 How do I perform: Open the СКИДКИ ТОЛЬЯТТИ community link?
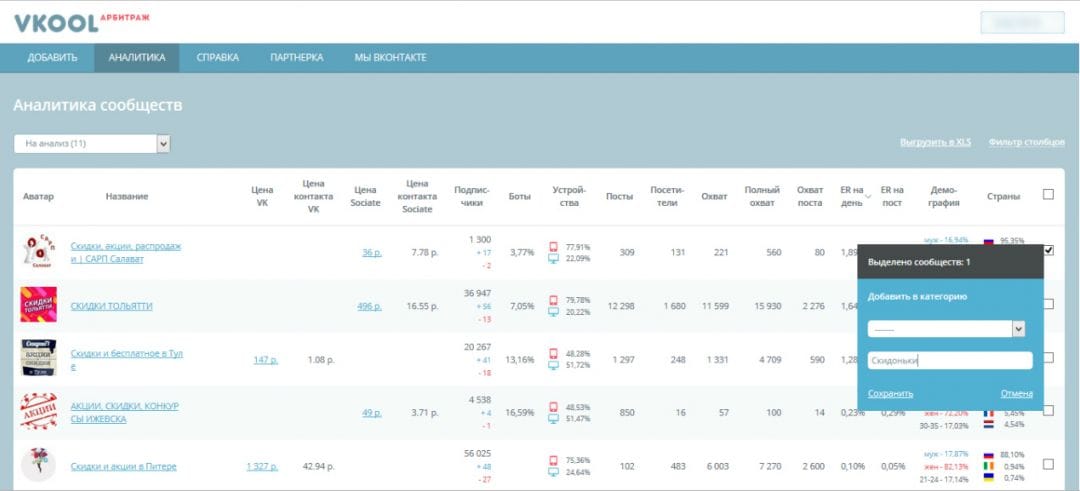[112, 306]
